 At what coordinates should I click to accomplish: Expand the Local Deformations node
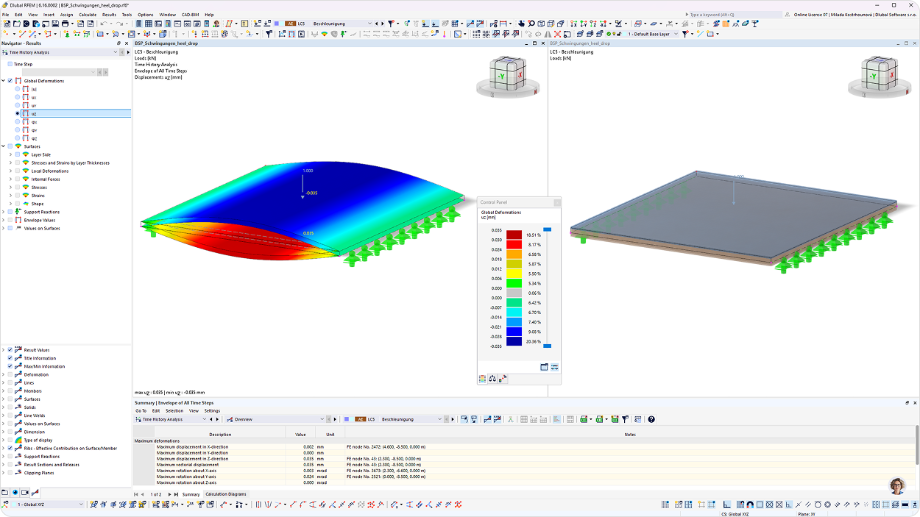tap(11, 171)
